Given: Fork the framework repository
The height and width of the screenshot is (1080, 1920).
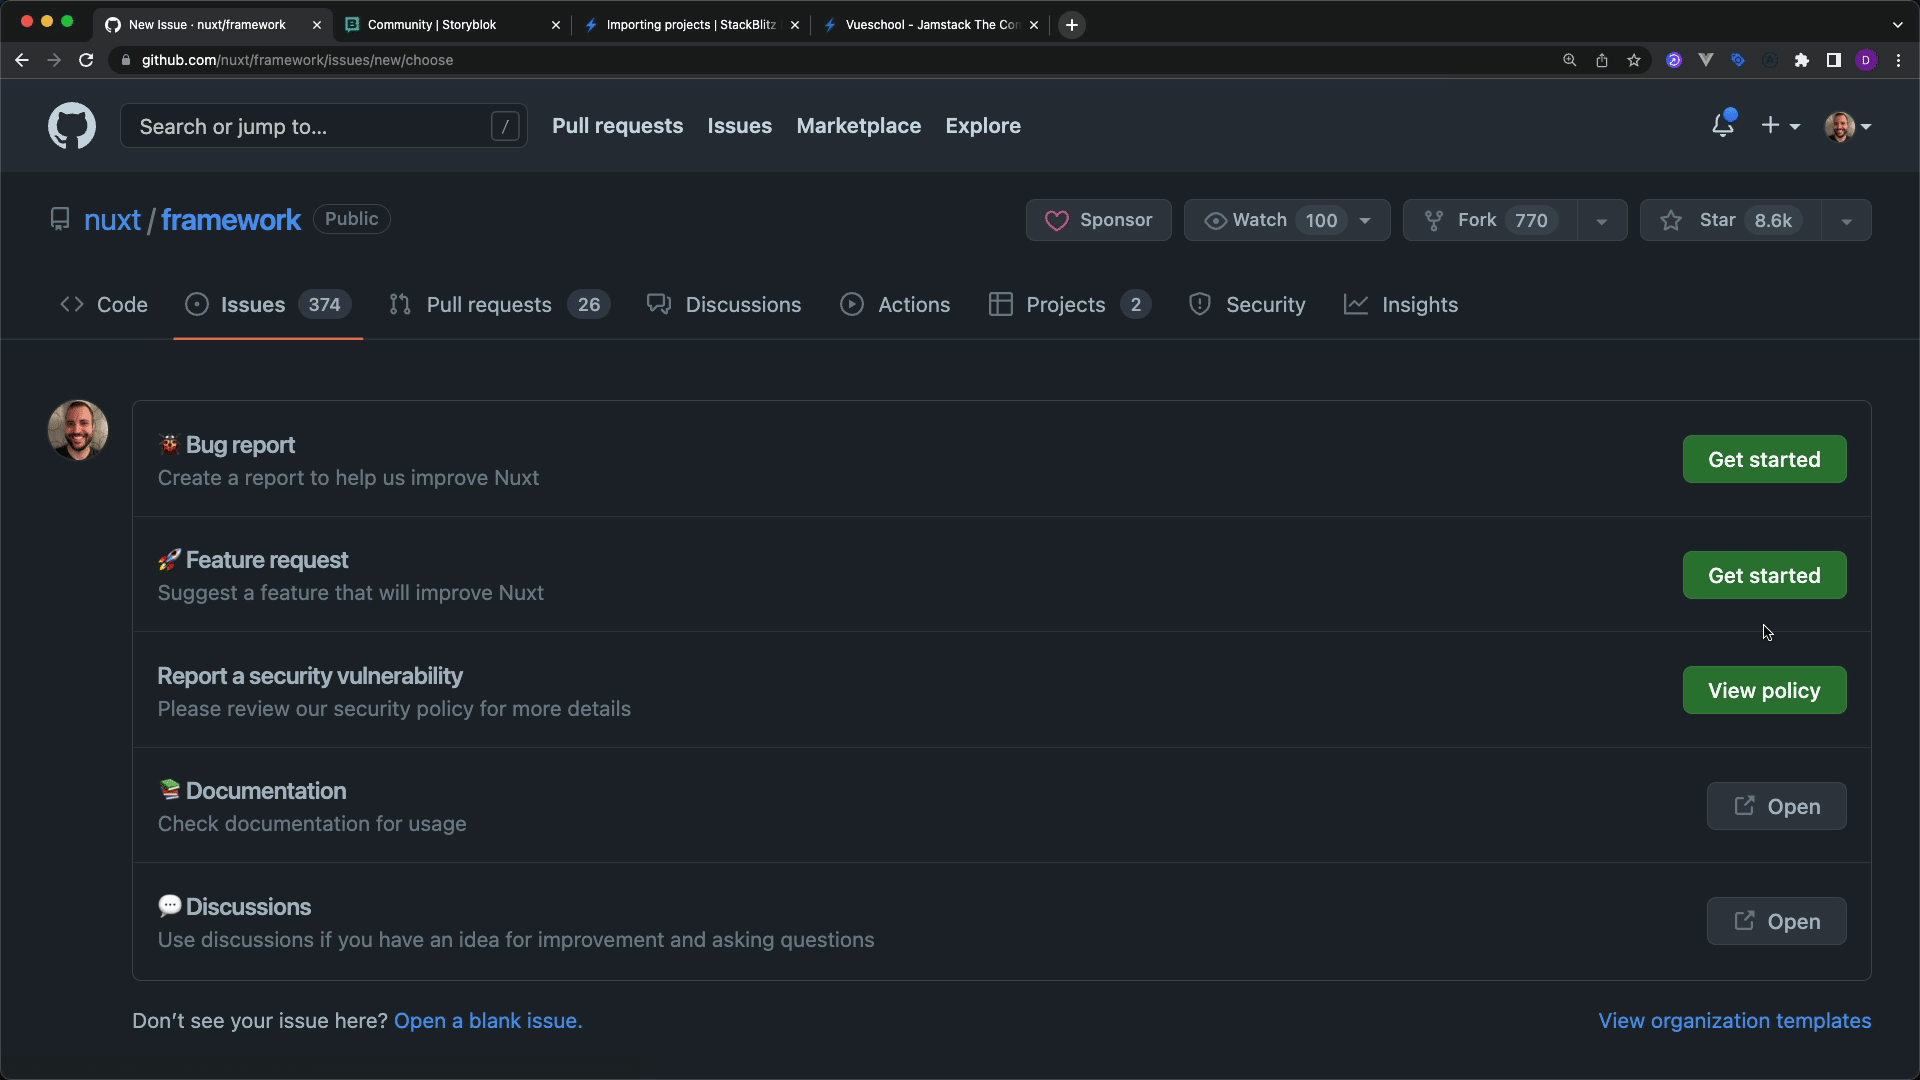Looking at the screenshot, I should click(1490, 220).
